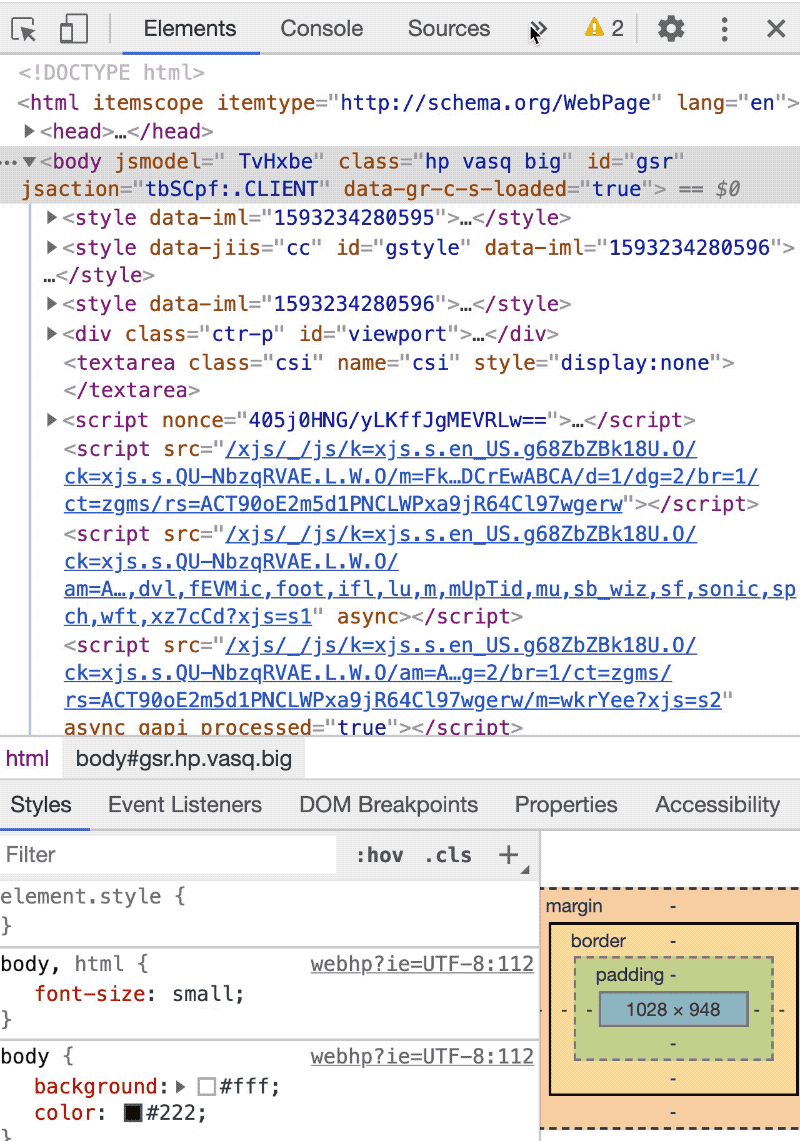The height and width of the screenshot is (1141, 800).
Task: Toggle the device toolbar icon
Action: 73,29
